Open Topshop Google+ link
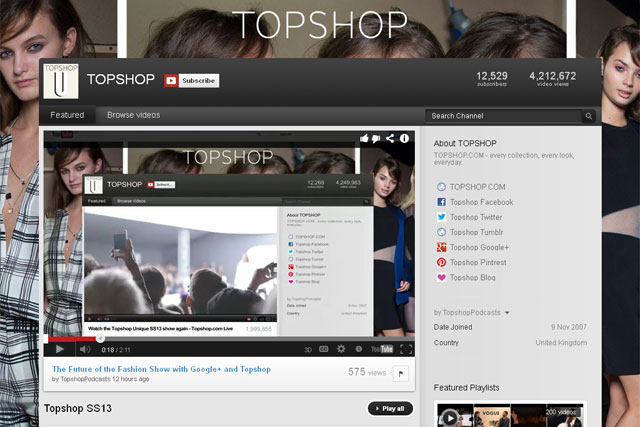The image size is (640, 427). [x=479, y=247]
